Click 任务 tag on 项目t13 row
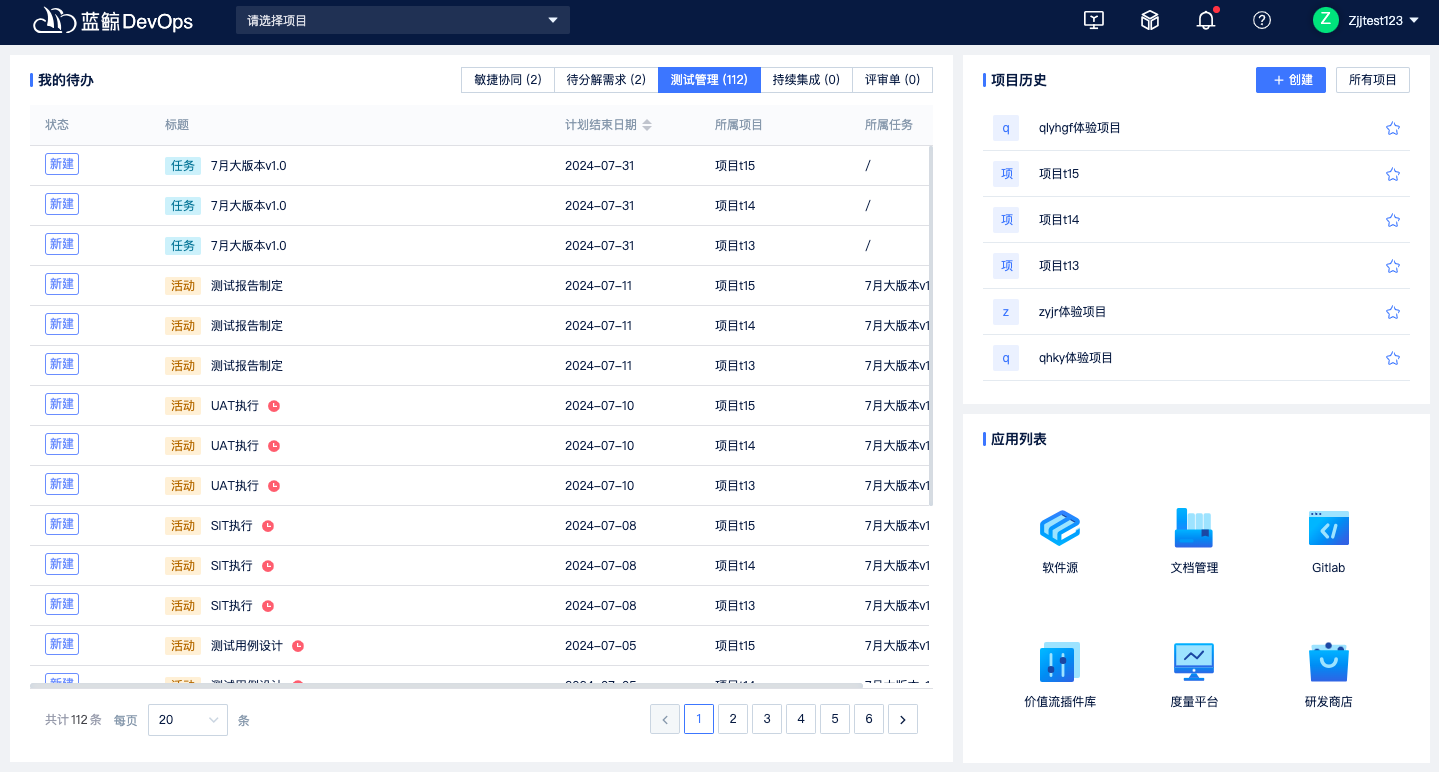1439x772 pixels. pyautogui.click(x=183, y=246)
